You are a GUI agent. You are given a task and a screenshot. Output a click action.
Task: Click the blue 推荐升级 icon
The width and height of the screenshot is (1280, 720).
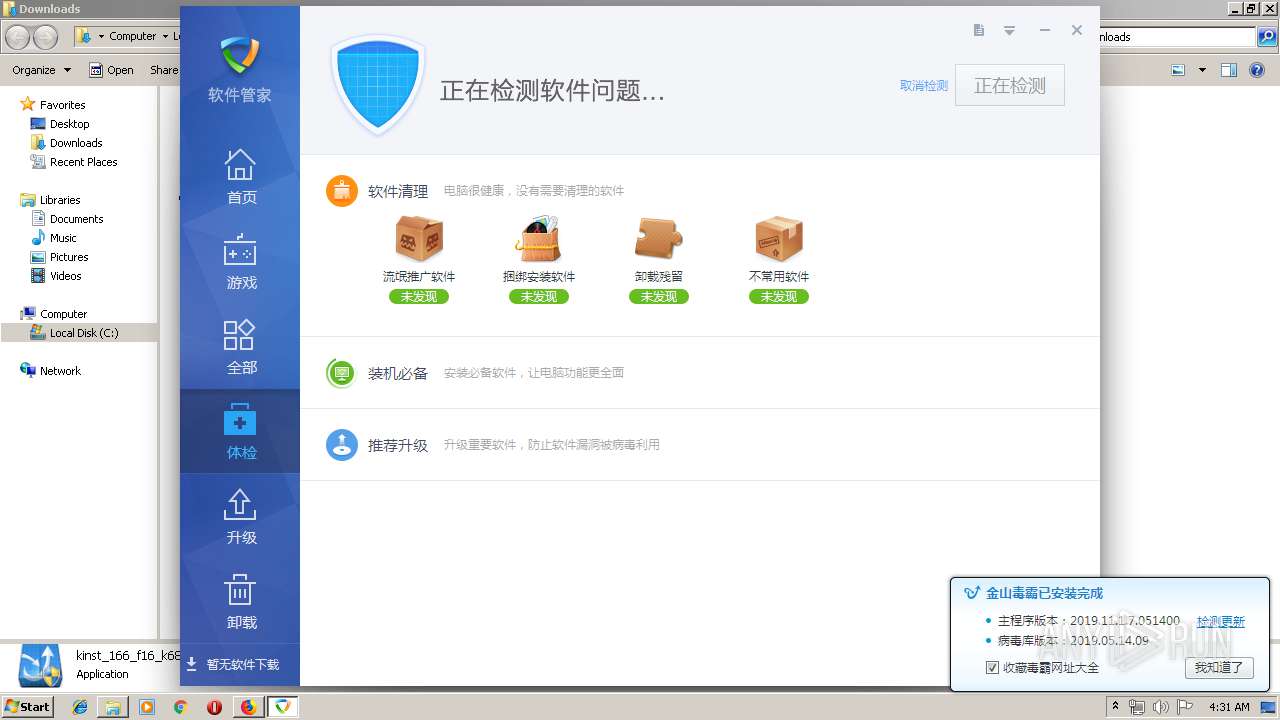(342, 445)
